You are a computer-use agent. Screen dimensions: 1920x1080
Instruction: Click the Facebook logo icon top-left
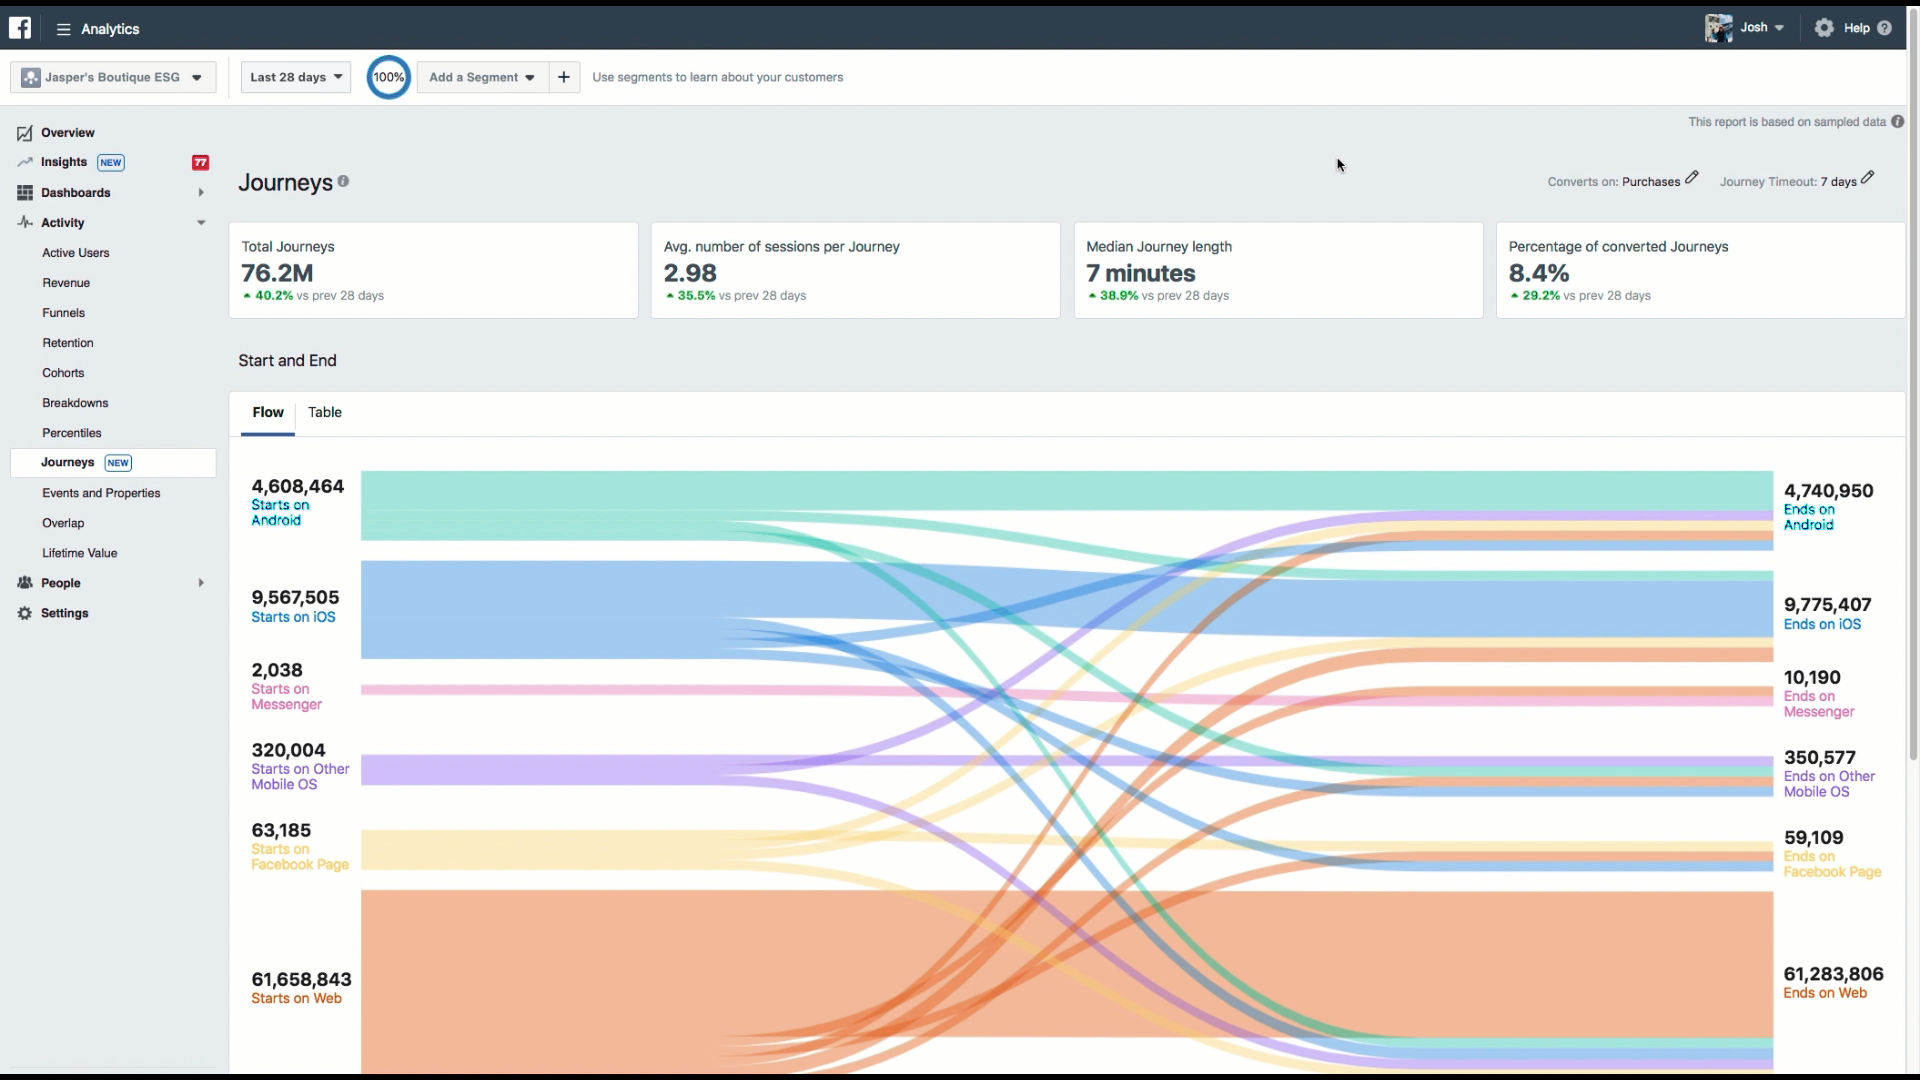coord(20,25)
